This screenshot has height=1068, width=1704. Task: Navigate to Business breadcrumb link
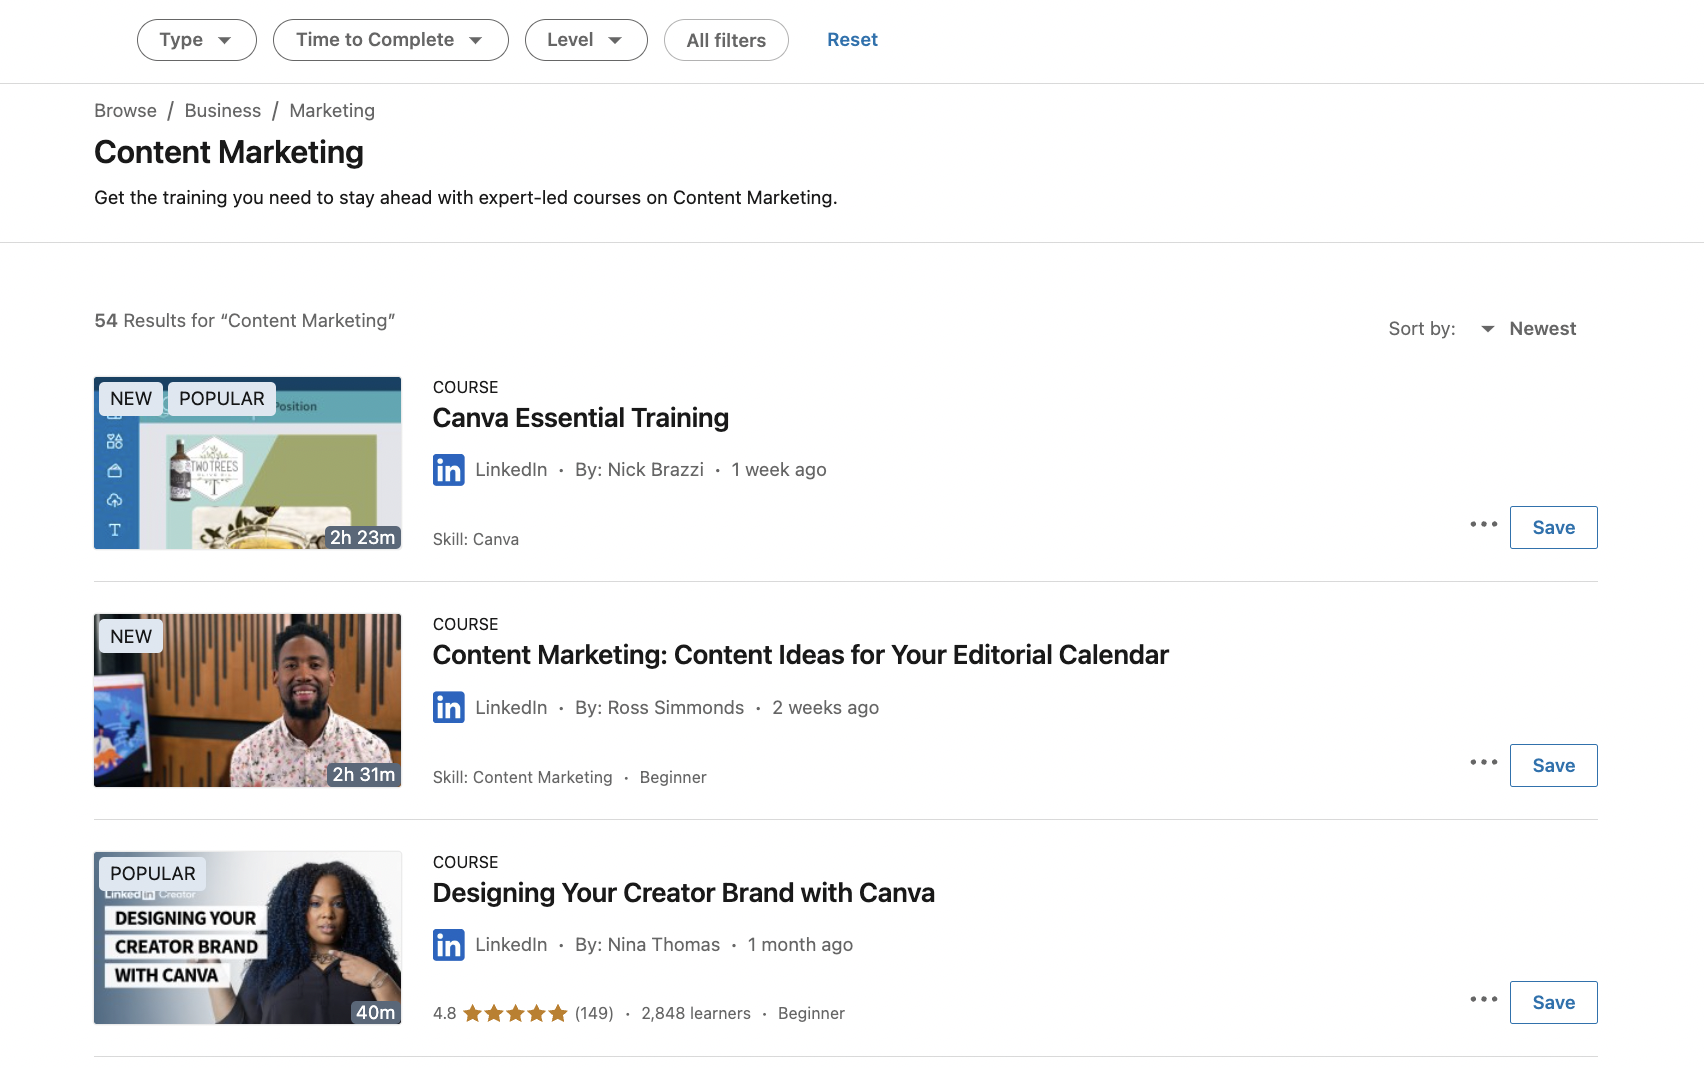(x=222, y=111)
